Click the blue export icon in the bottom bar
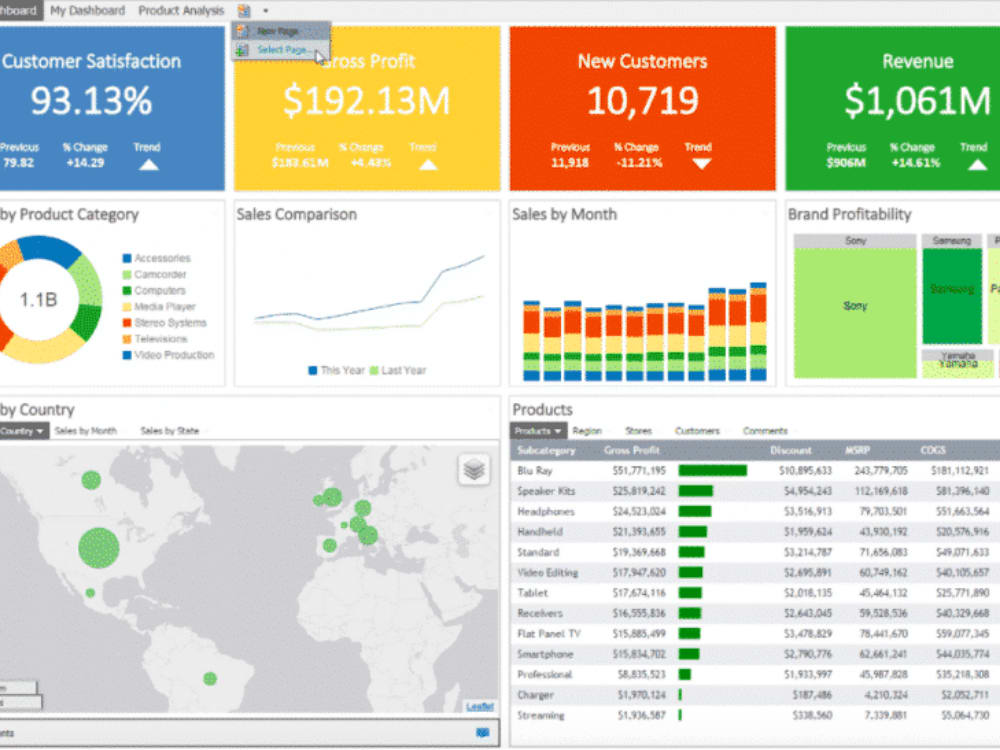1000x750 pixels. pyautogui.click(x=483, y=733)
